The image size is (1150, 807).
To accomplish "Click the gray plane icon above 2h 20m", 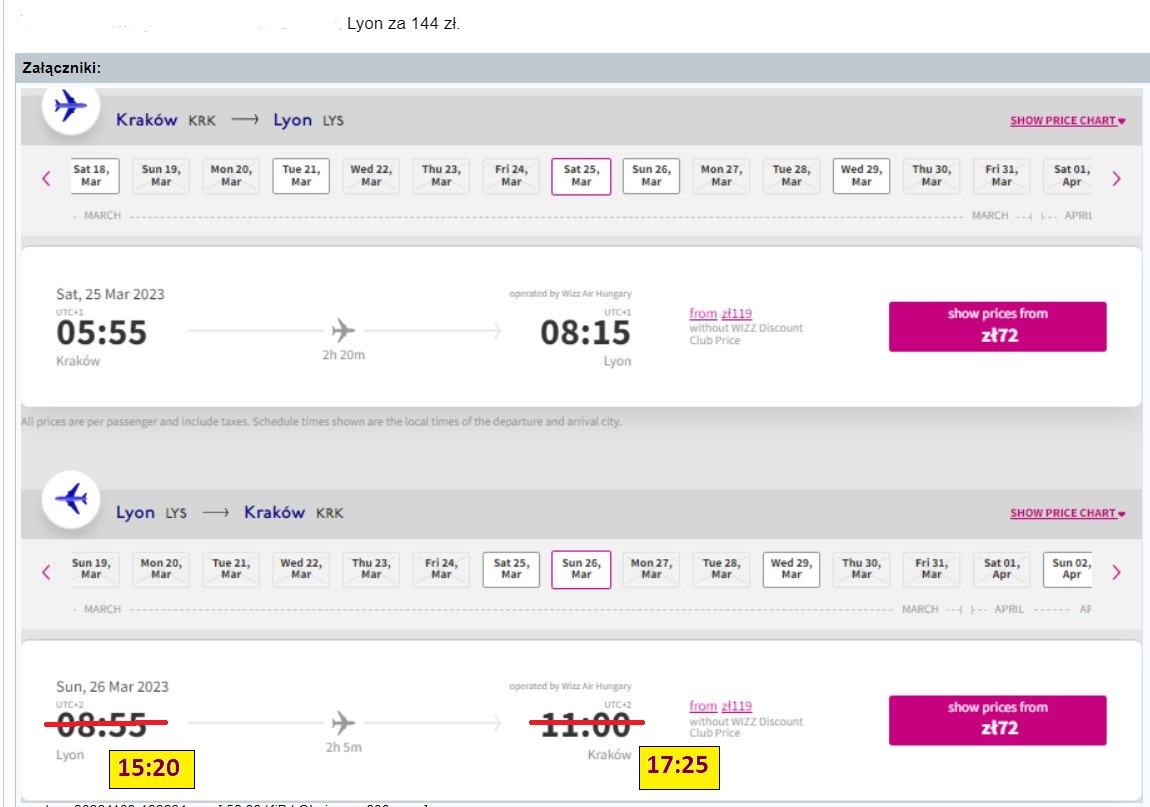I will [x=343, y=330].
